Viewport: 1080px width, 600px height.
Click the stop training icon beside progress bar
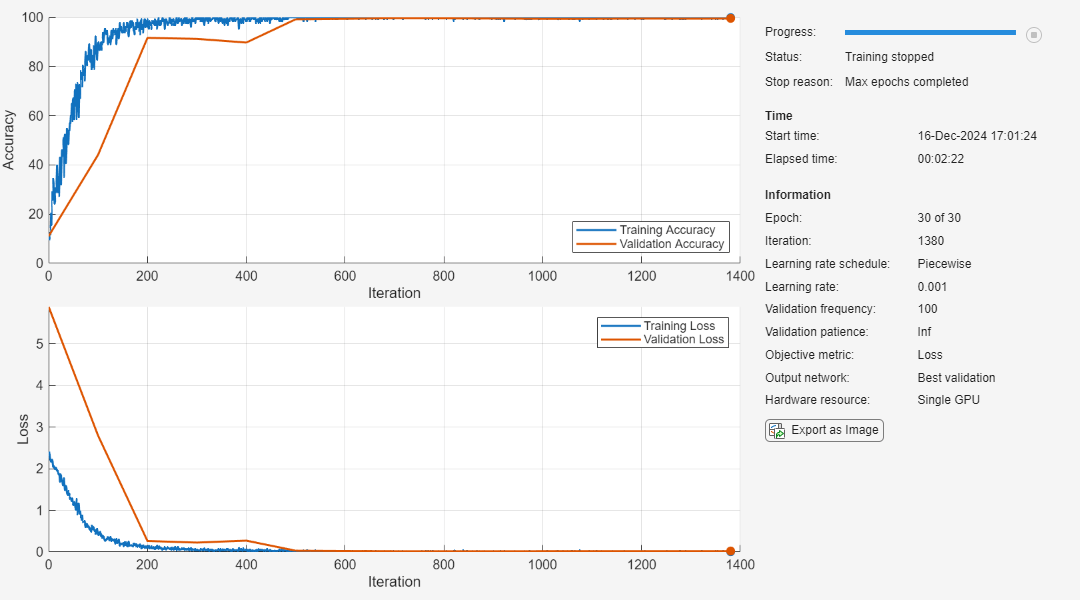tap(1034, 35)
